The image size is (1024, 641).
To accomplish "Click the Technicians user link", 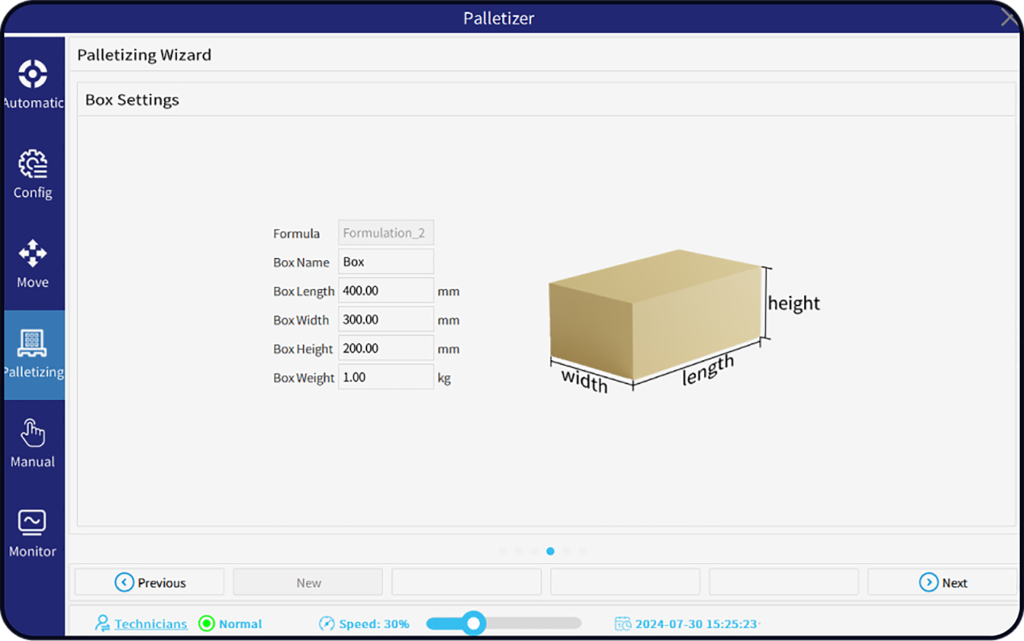I will click(x=150, y=624).
